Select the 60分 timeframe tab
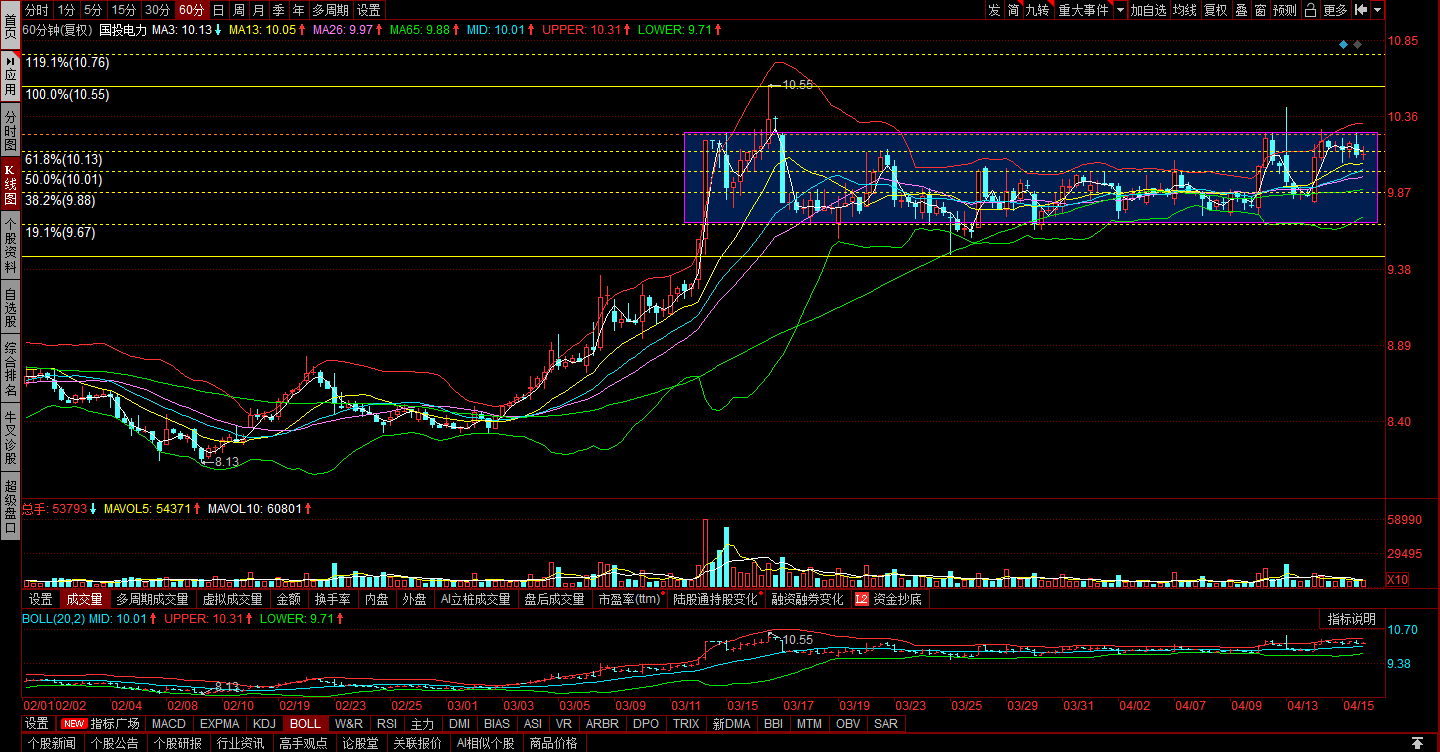Screen dimensions: 1440x752 [191, 10]
